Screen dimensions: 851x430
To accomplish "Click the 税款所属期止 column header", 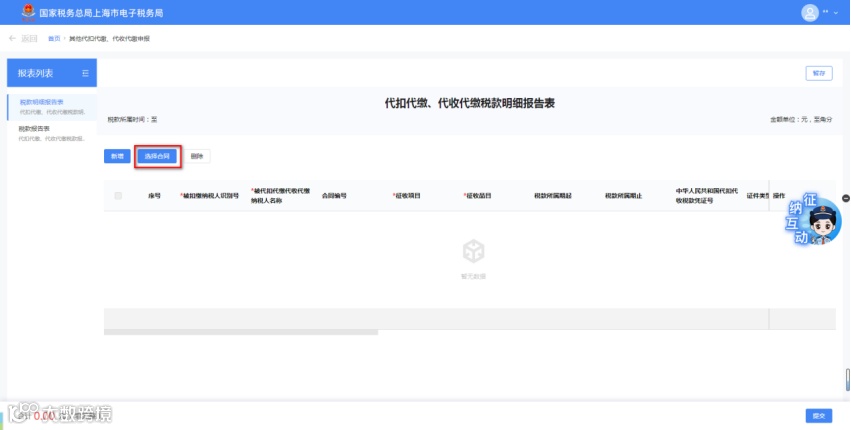I will [x=624, y=195].
